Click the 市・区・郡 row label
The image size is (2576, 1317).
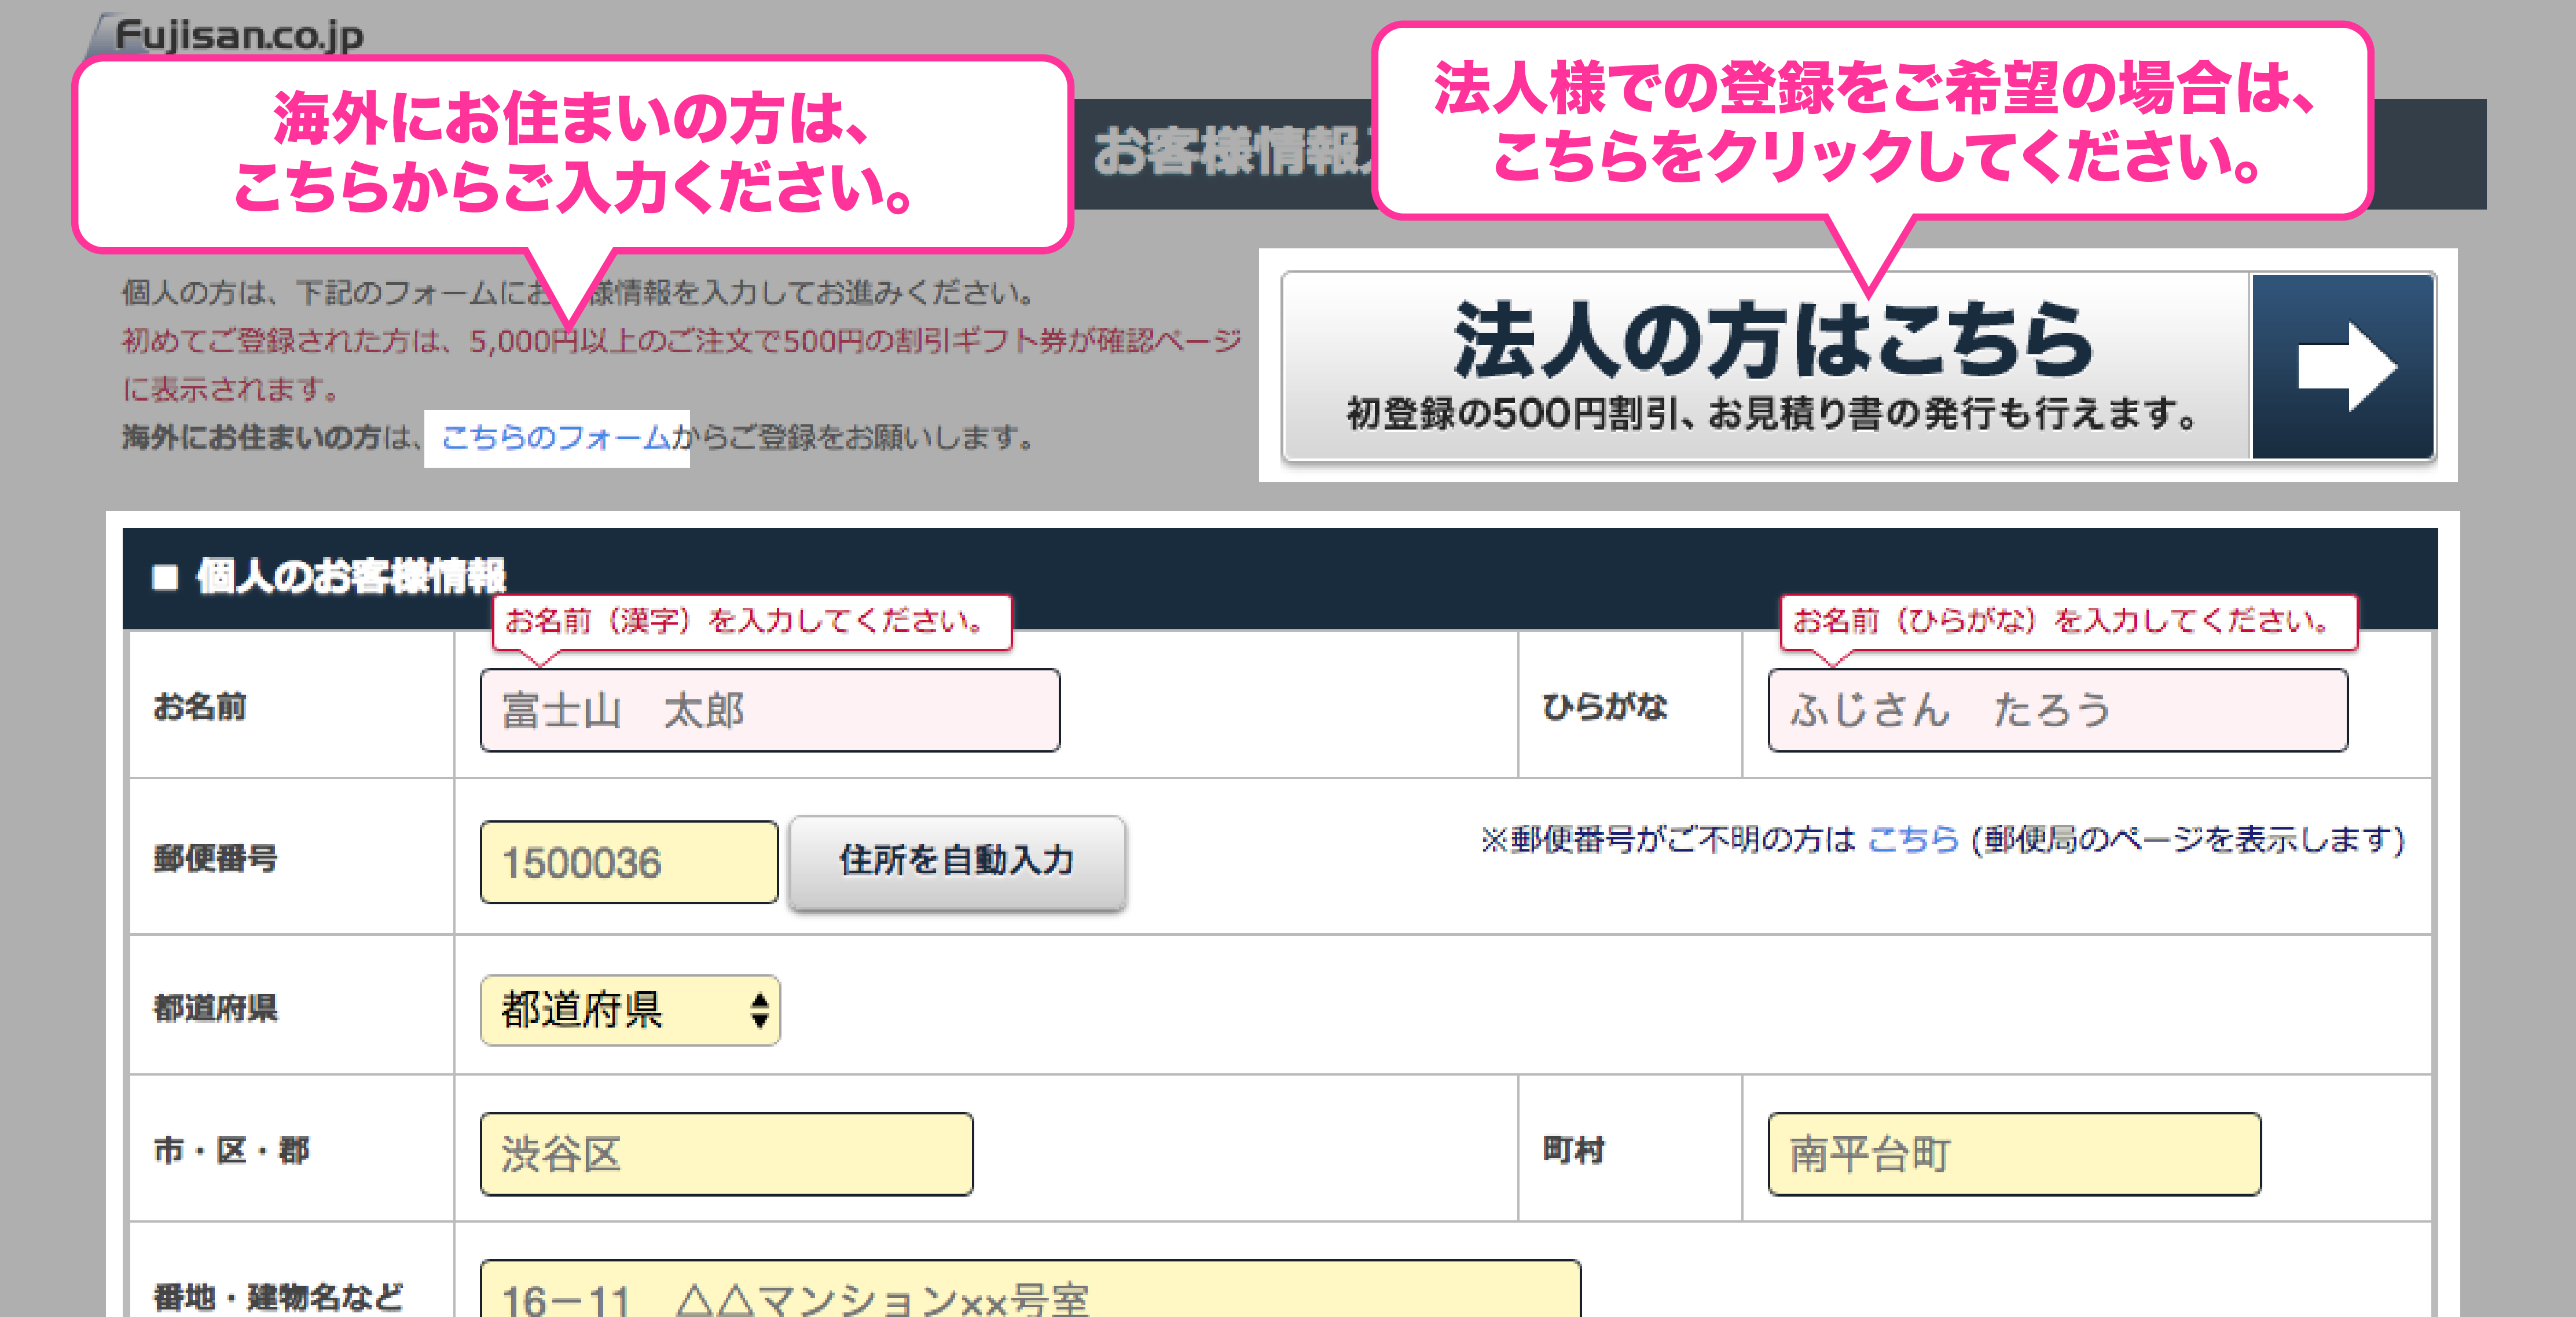coord(231,1151)
